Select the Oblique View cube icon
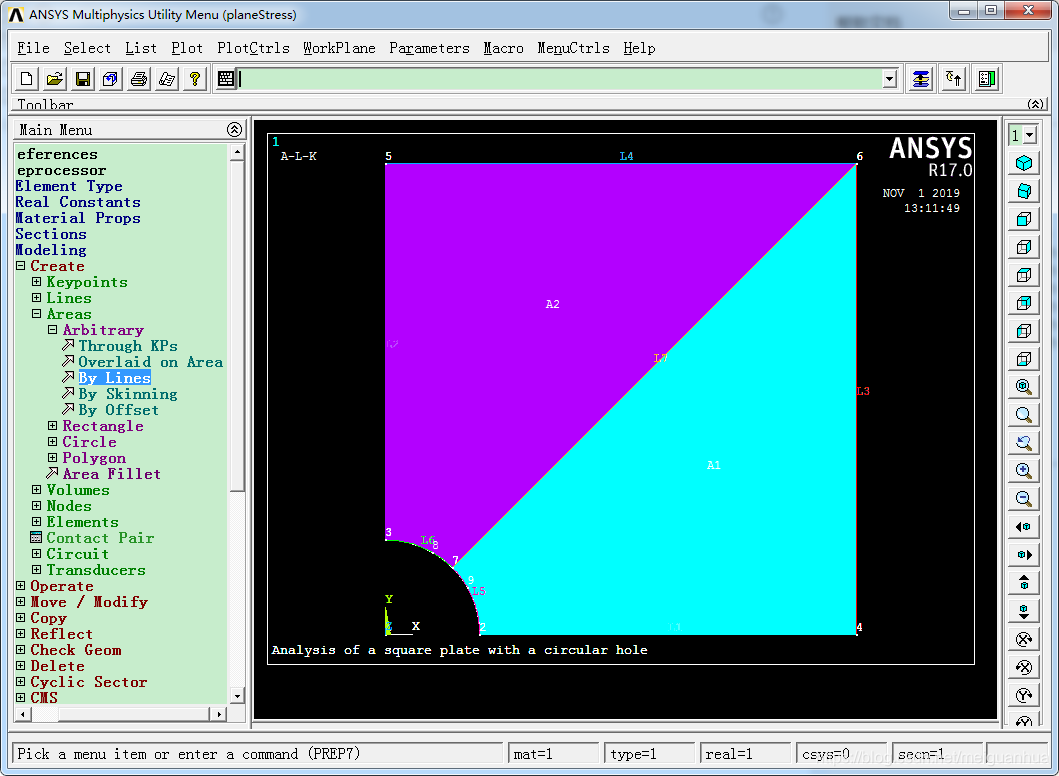 click(1024, 191)
